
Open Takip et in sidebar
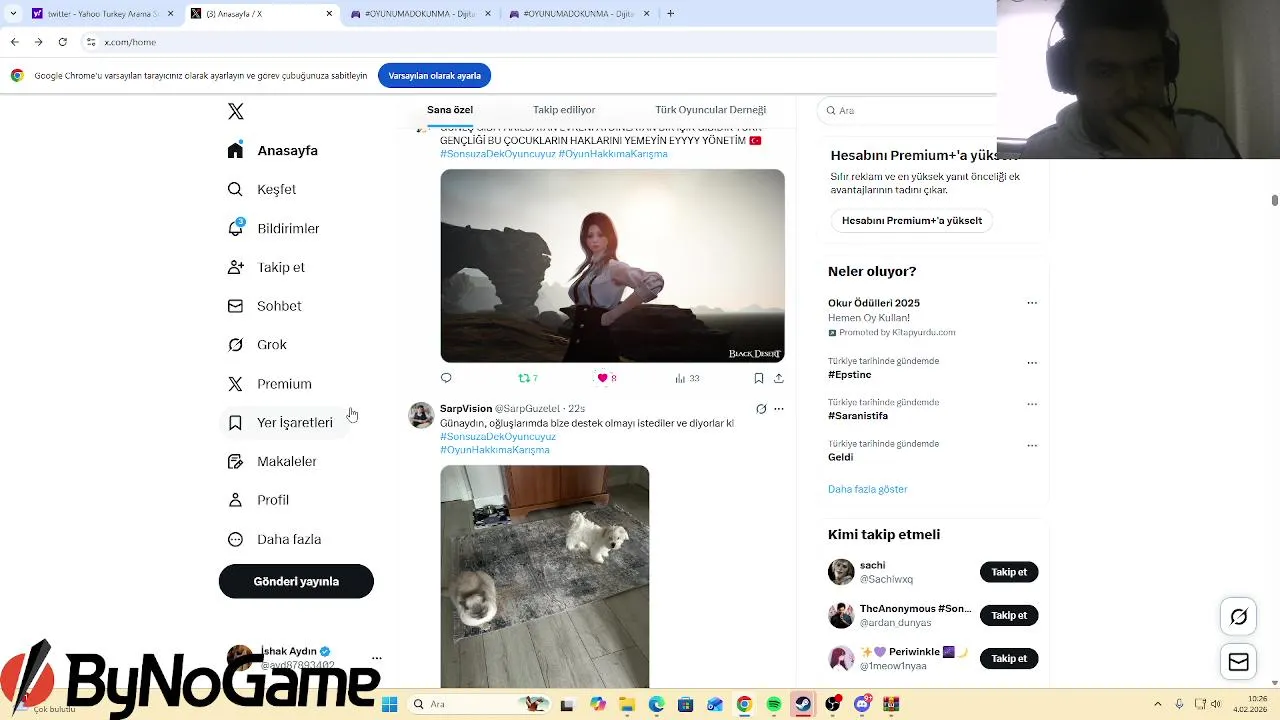(266, 268)
